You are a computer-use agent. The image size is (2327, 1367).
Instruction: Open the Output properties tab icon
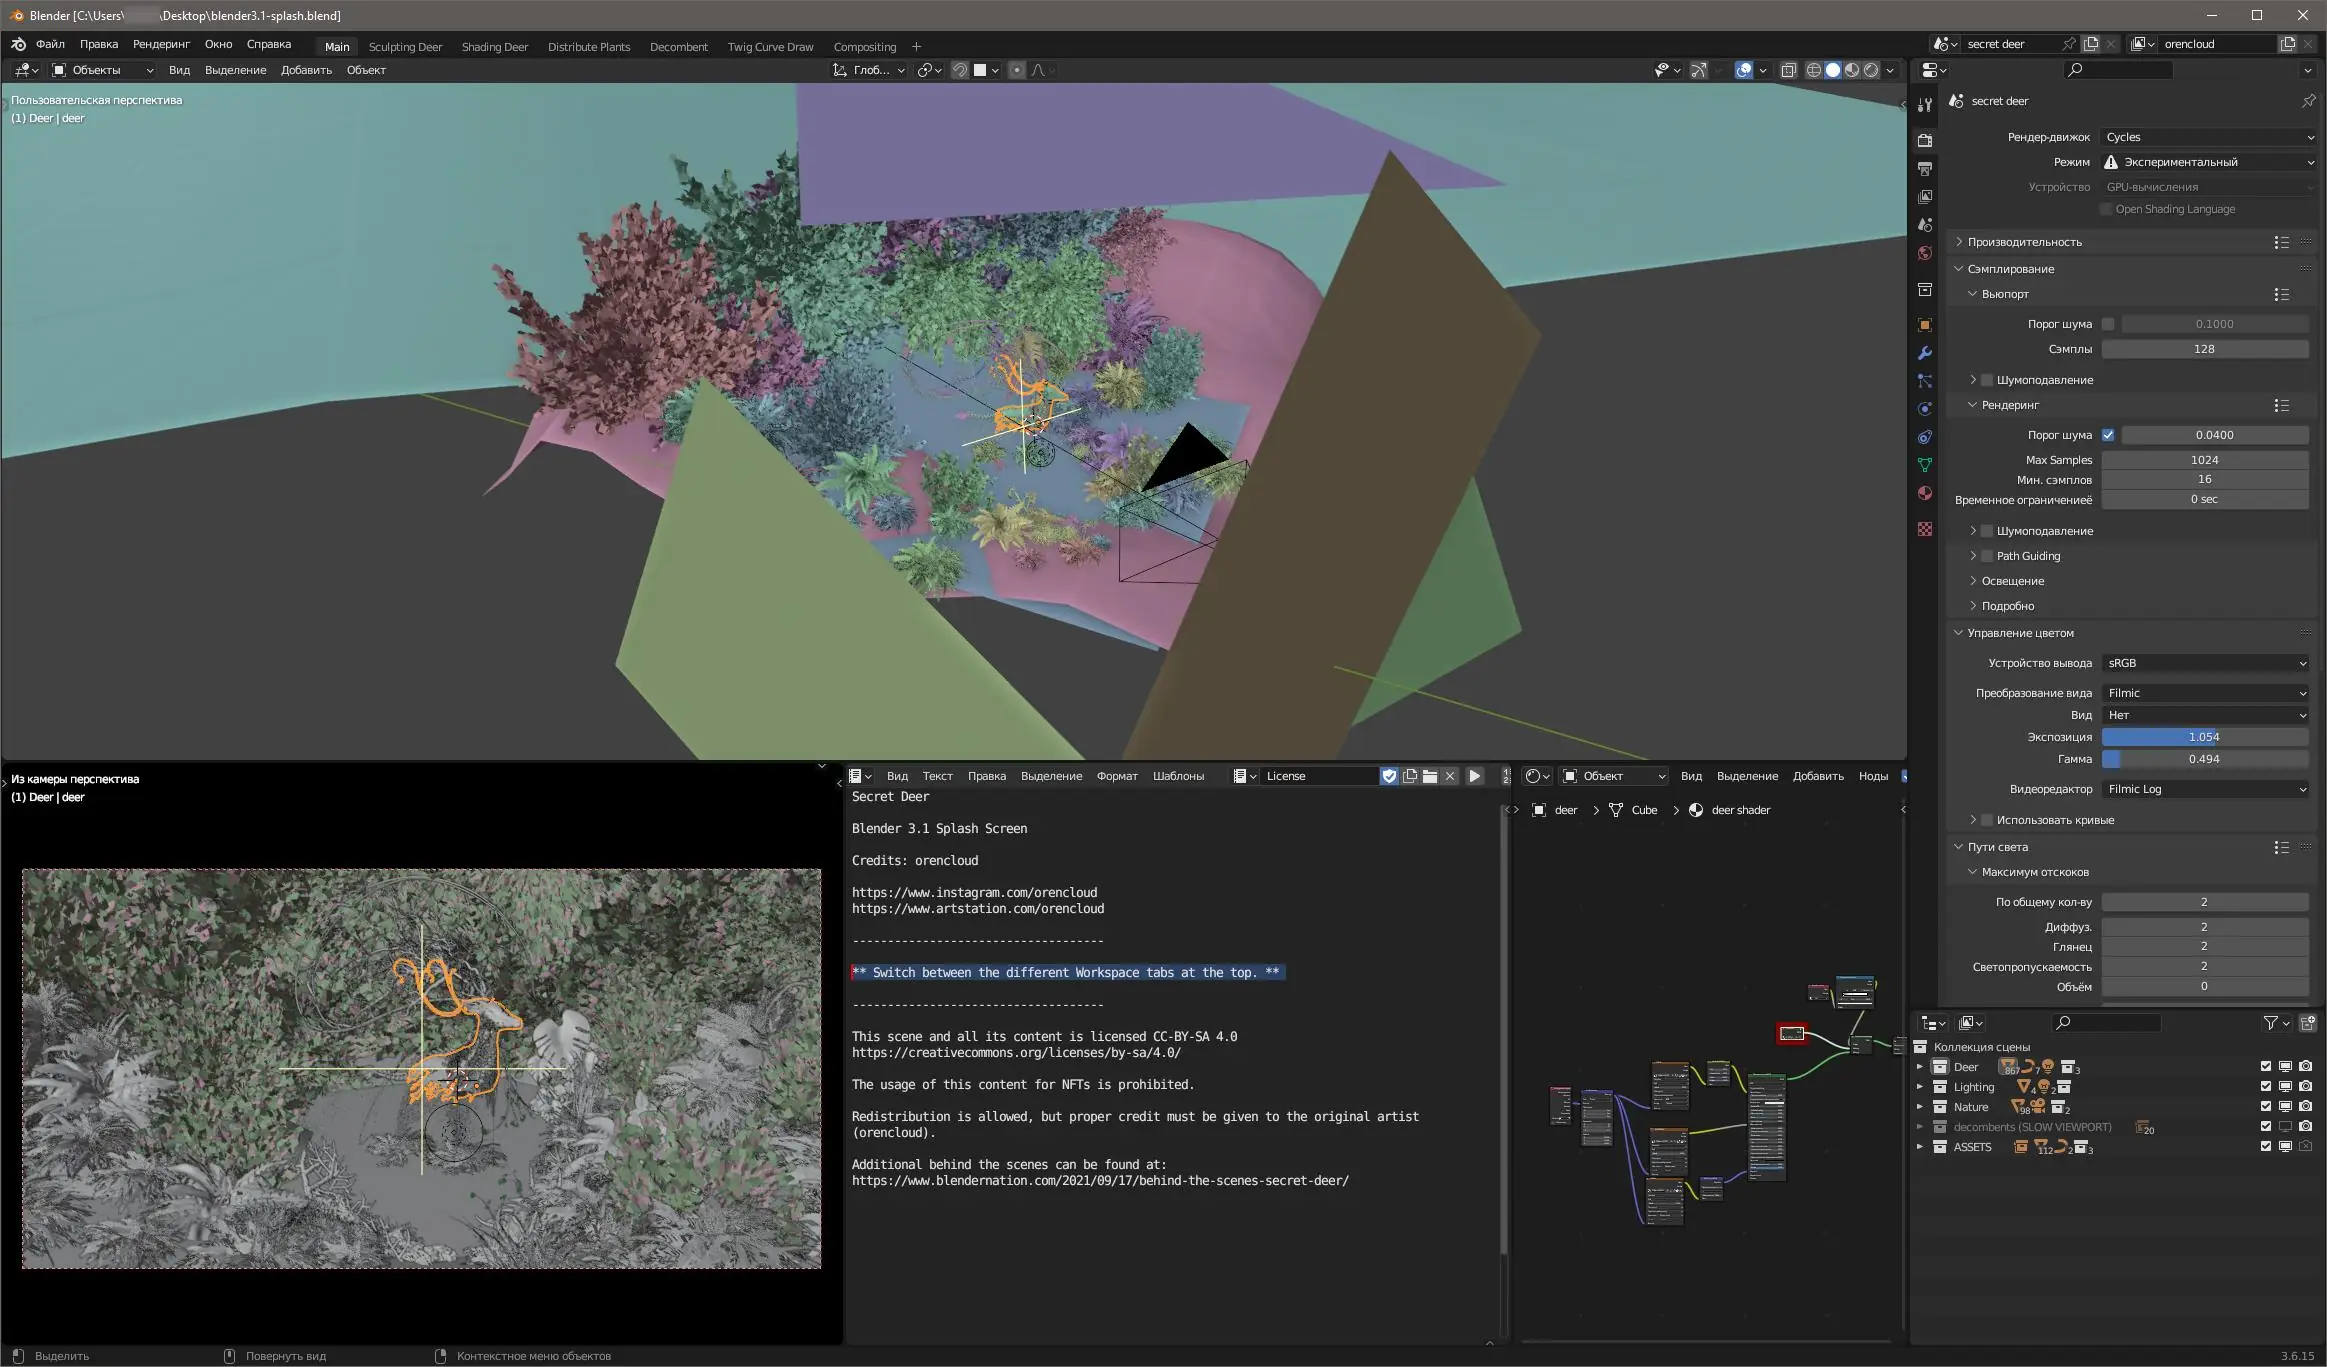[1924, 168]
